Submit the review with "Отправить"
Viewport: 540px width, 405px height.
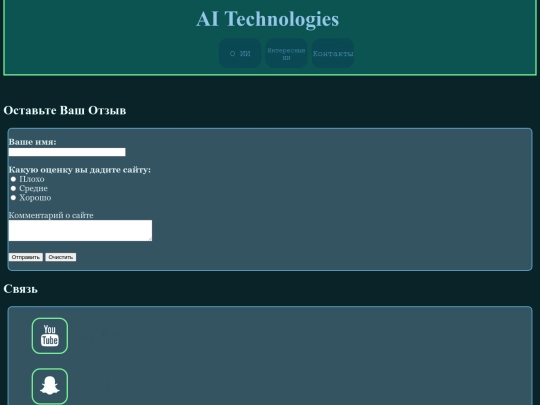tap(26, 257)
